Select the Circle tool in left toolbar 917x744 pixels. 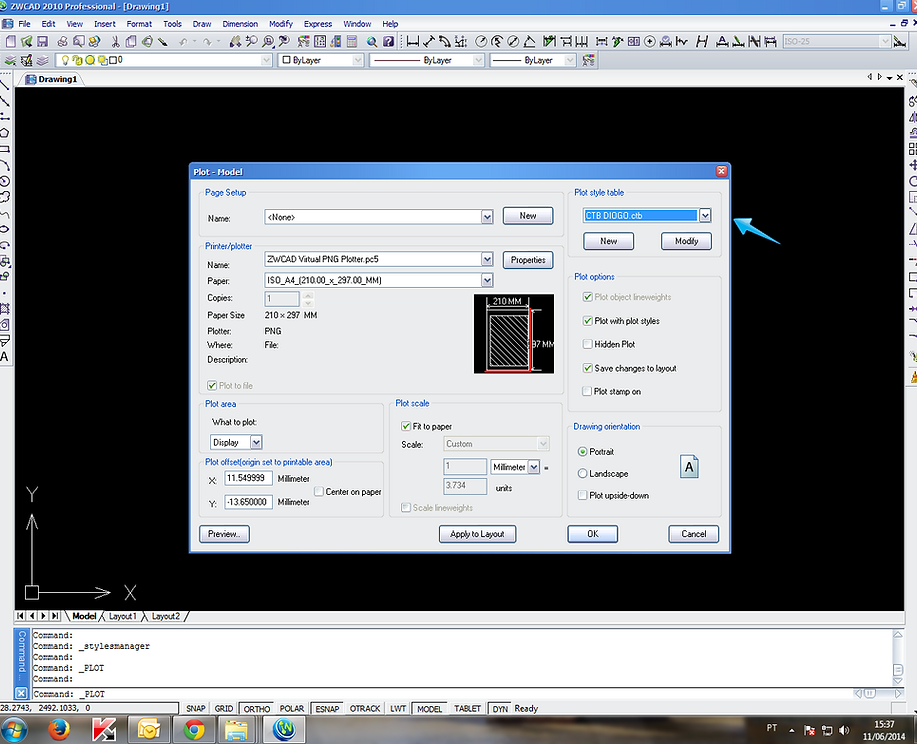pos(5,181)
